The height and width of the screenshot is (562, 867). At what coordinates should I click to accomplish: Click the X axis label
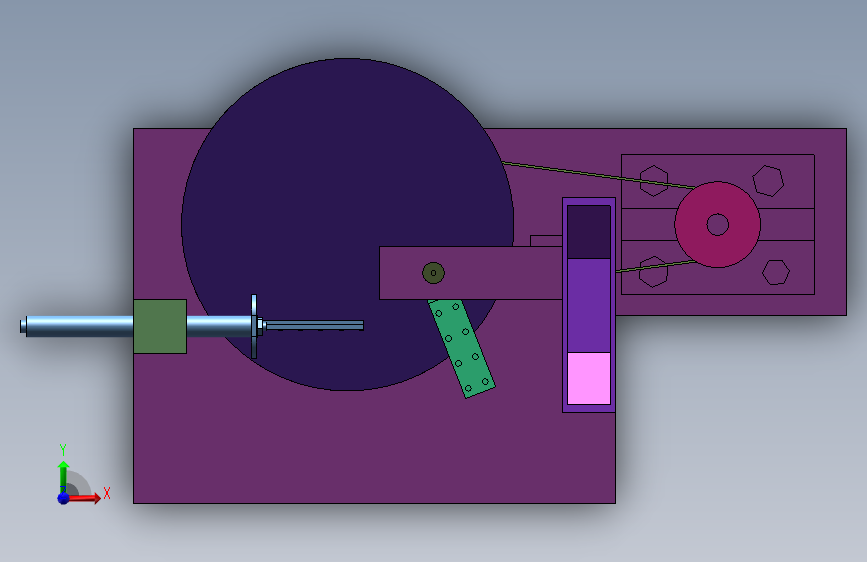(107, 493)
